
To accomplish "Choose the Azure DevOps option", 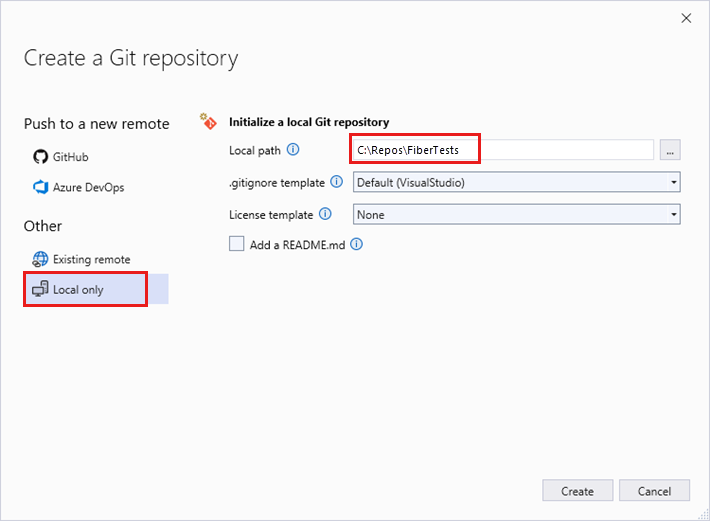I will point(88,187).
